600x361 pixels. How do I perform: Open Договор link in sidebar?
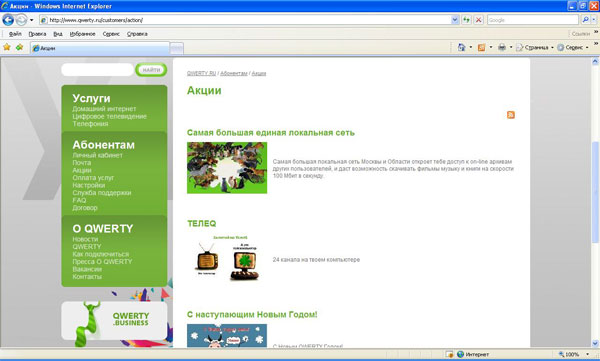click(85, 207)
